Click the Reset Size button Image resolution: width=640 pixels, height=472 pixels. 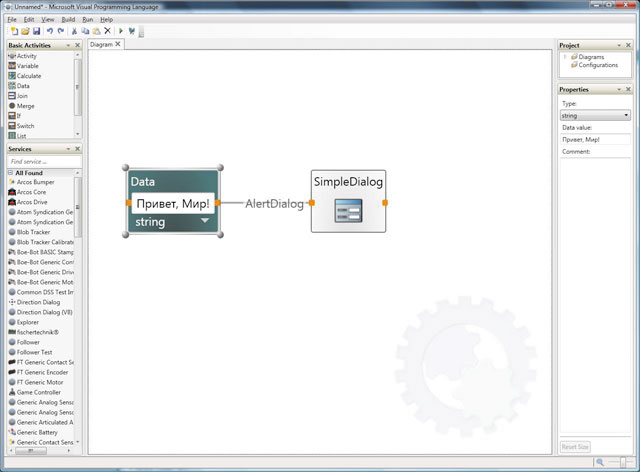574,446
